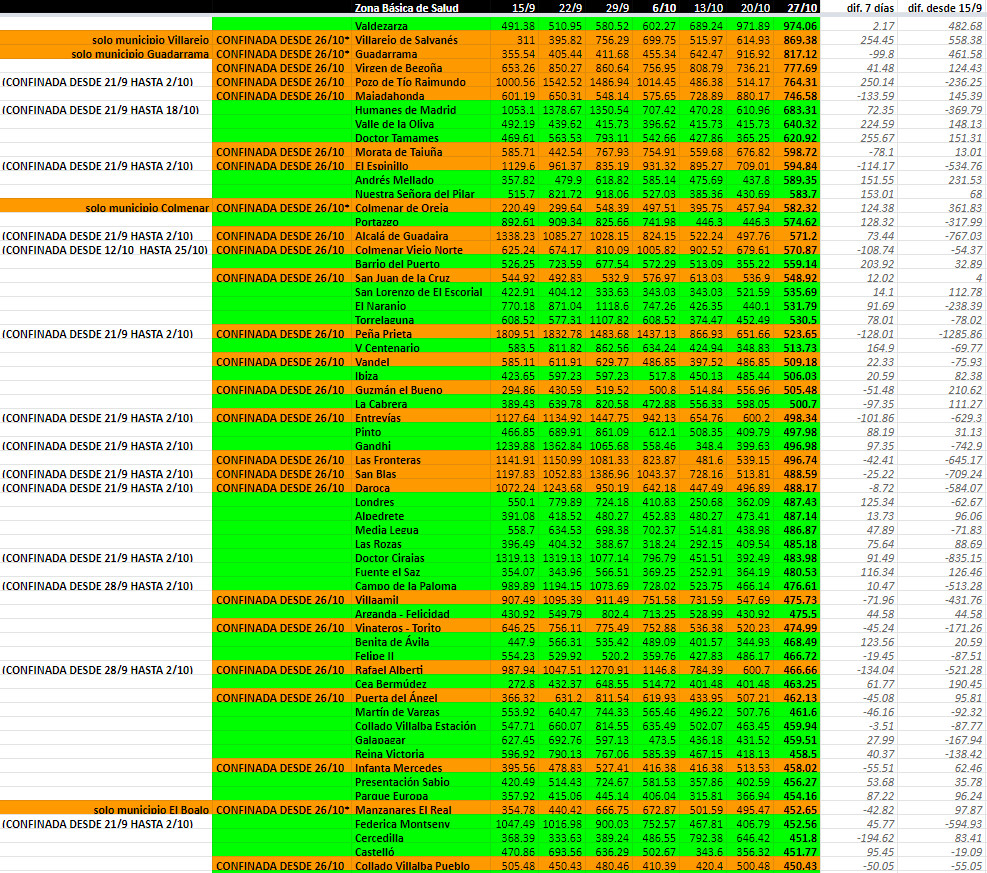
Task: Click Valdezarza's 27/10 value "974.06"
Action: (x=801, y=26)
